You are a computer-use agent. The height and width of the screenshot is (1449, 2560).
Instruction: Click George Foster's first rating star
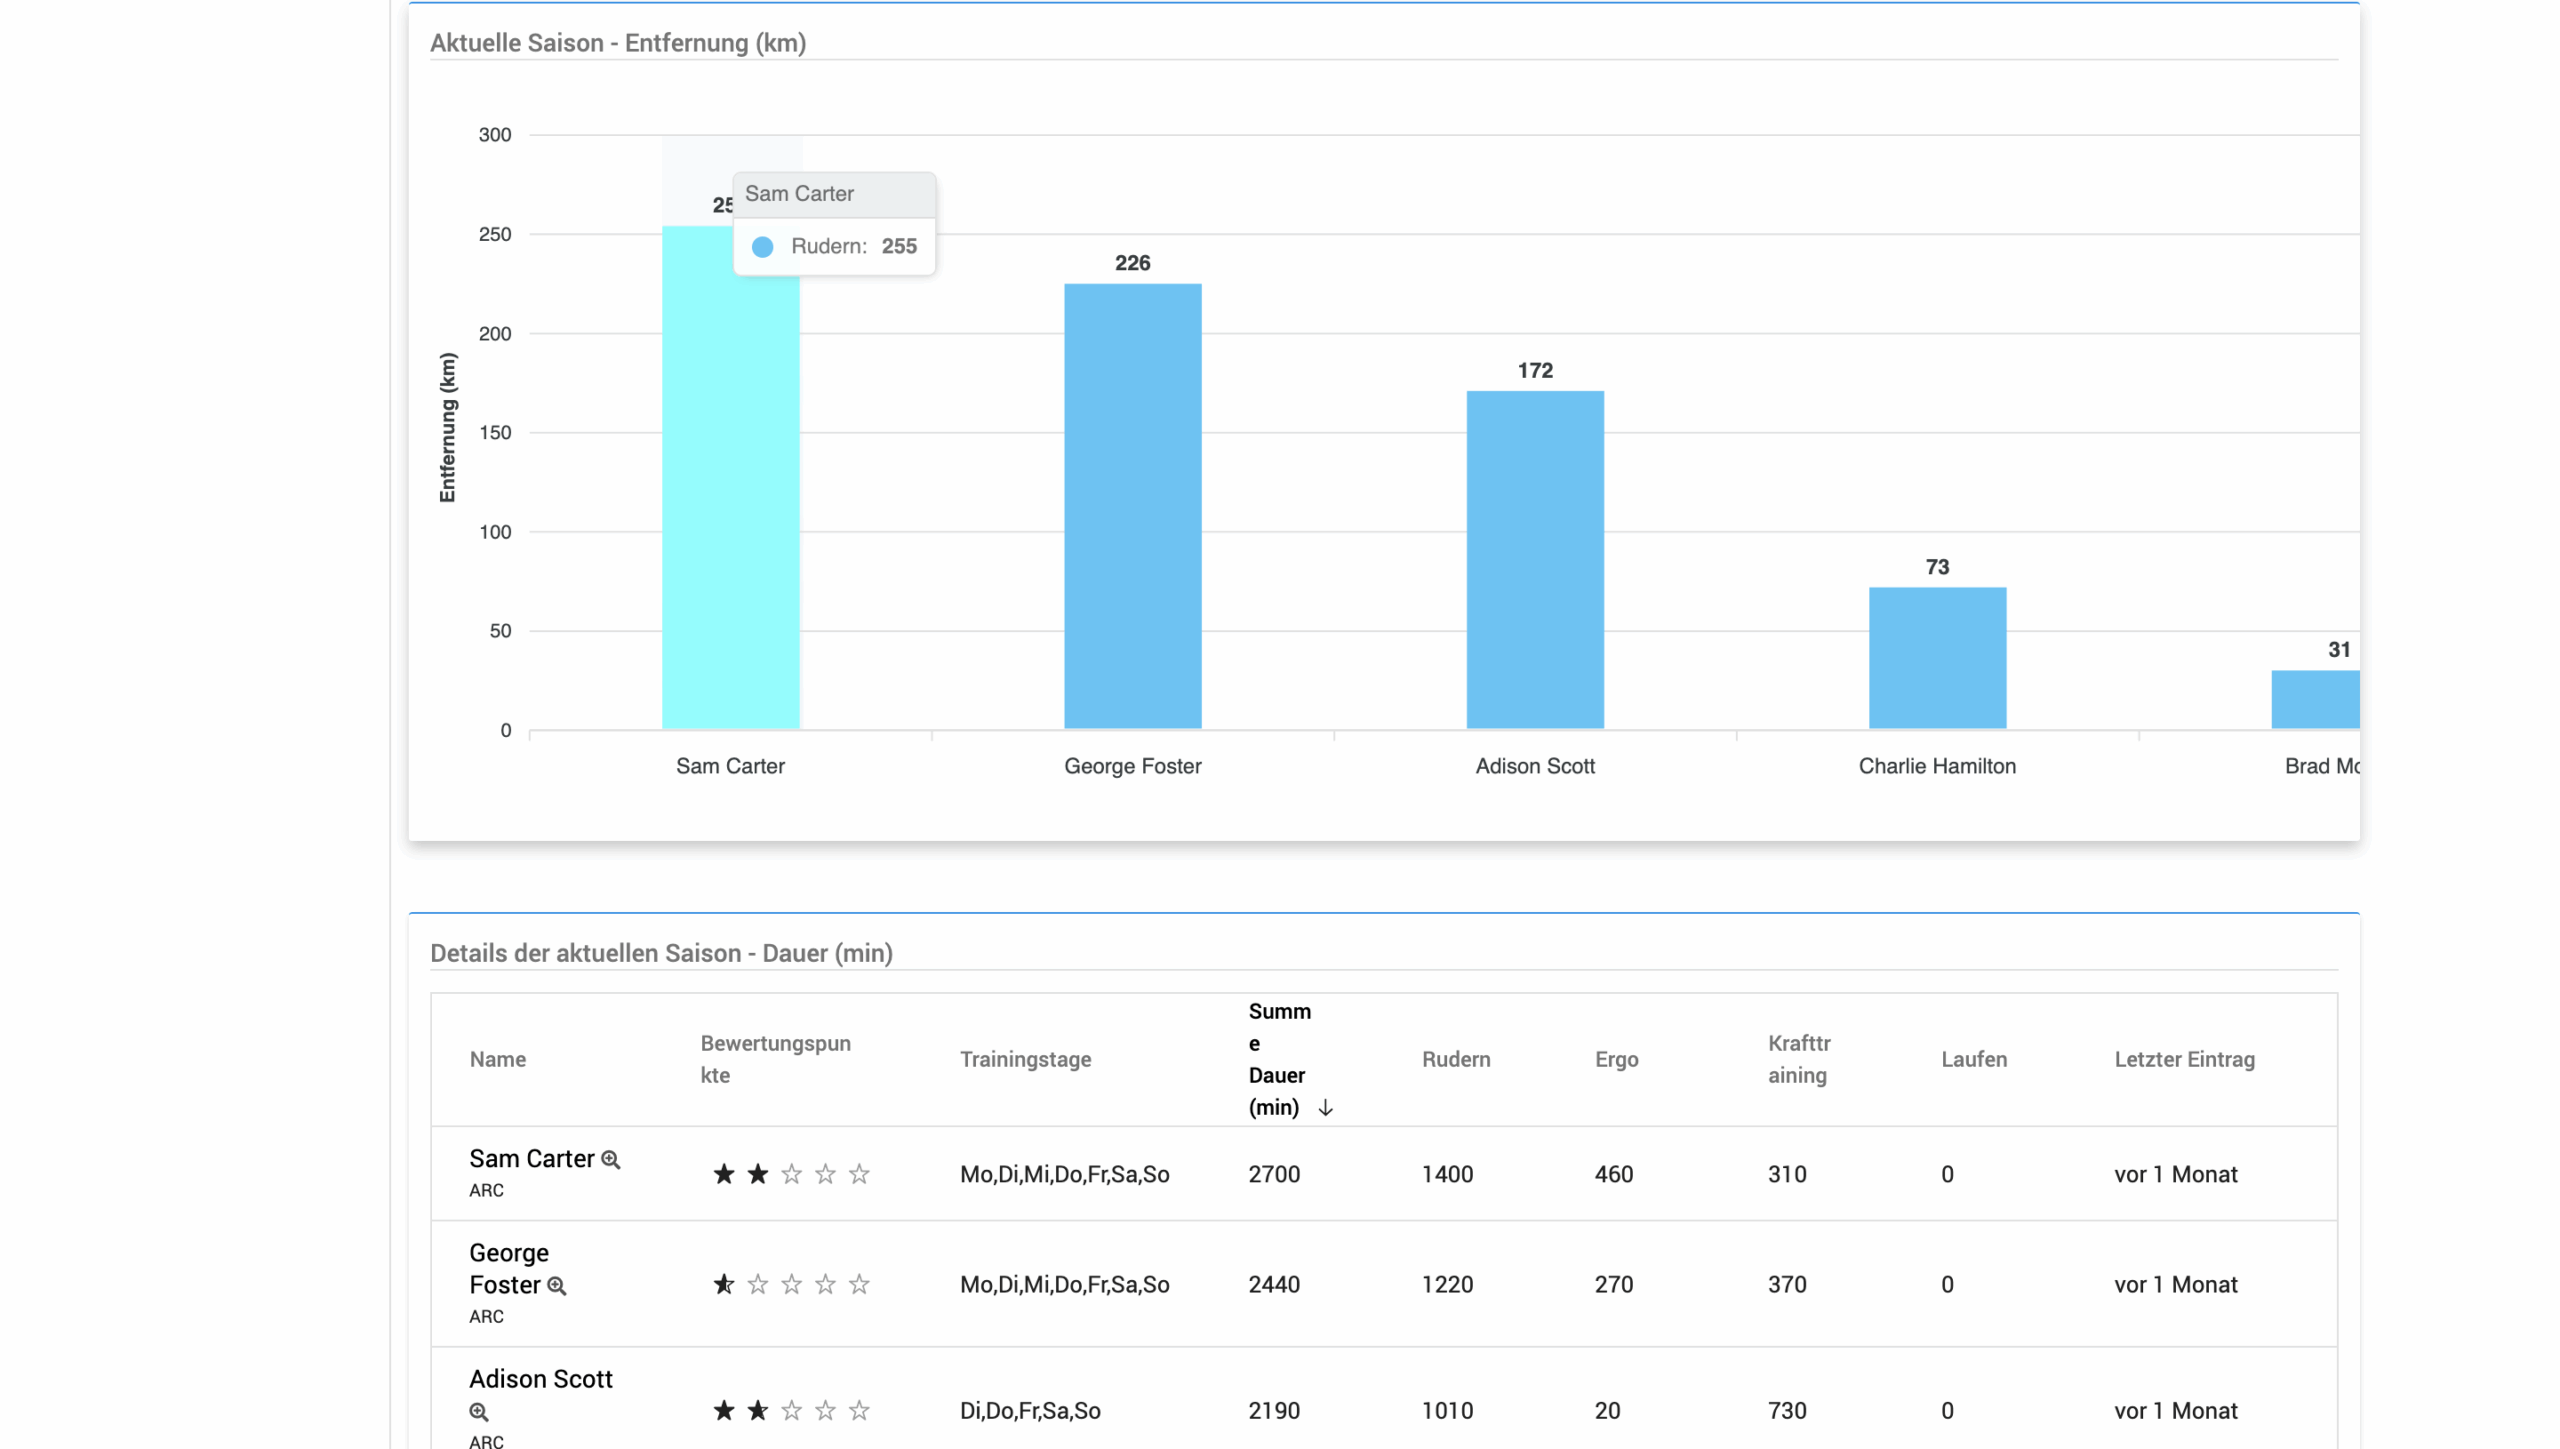click(x=724, y=1284)
